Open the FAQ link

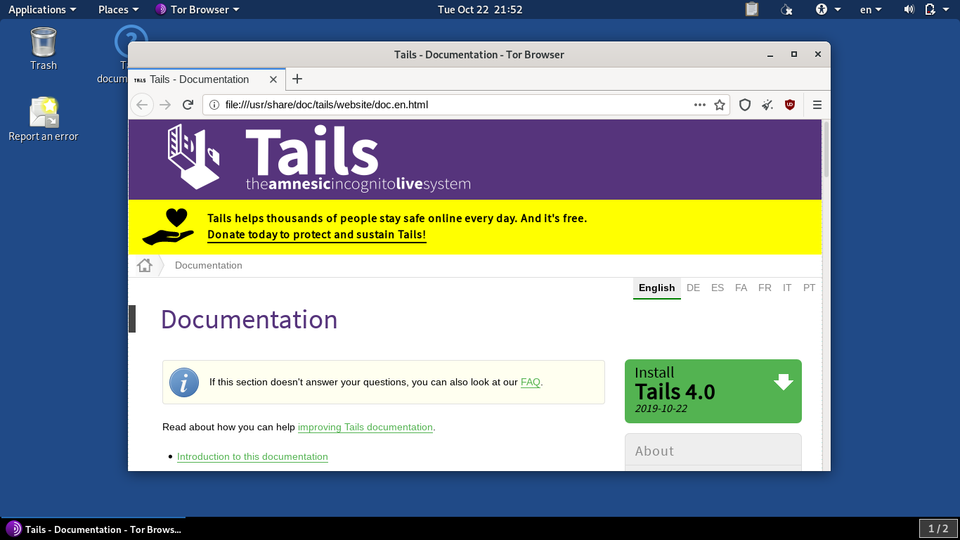[530, 382]
